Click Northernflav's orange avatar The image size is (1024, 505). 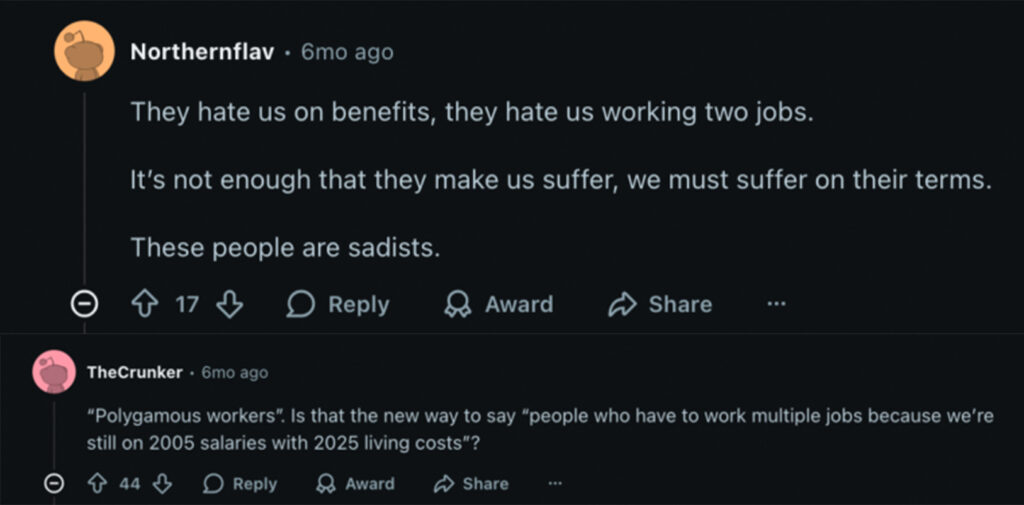coord(84,51)
